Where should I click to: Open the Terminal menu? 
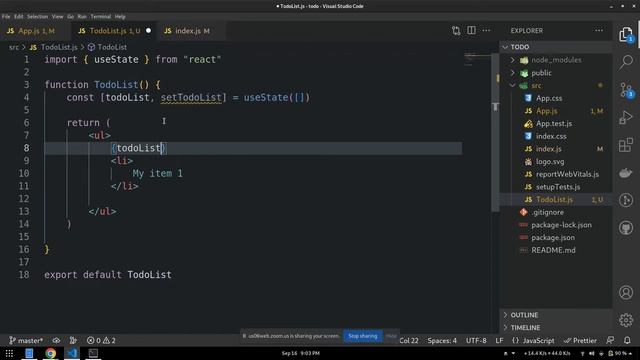click(101, 17)
